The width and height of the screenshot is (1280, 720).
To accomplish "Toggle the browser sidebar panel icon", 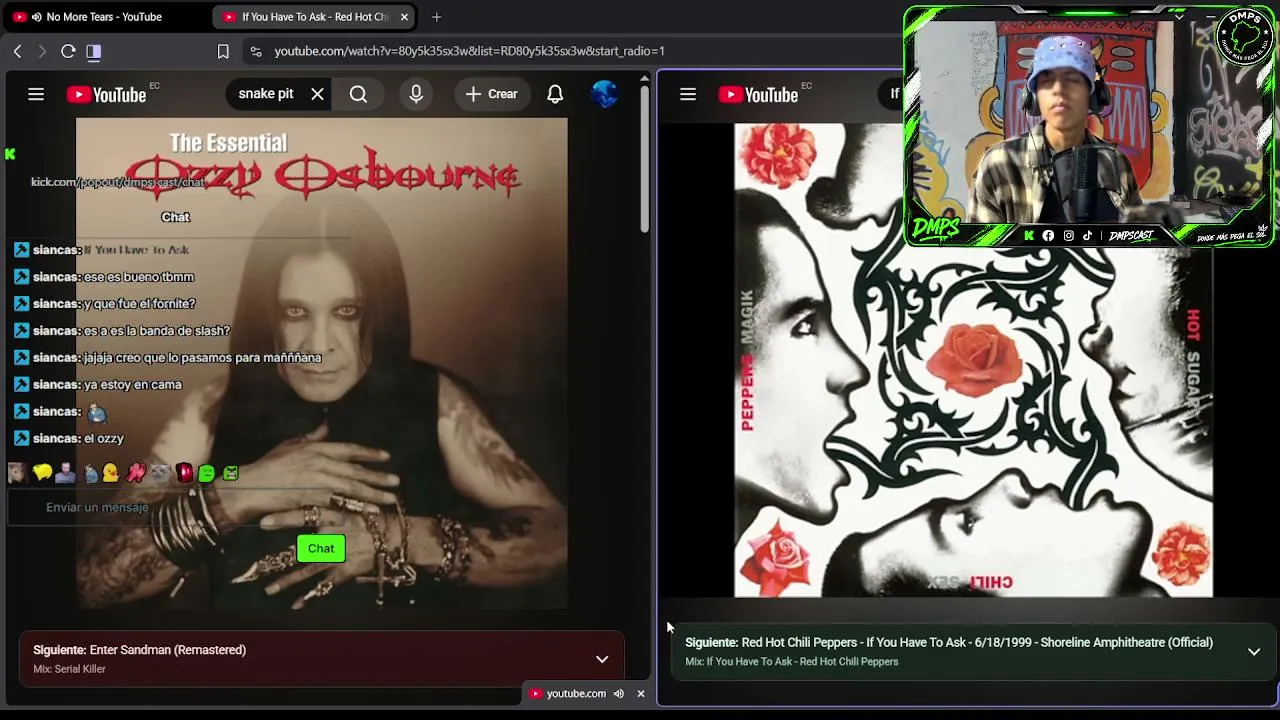I will pyautogui.click(x=94, y=51).
